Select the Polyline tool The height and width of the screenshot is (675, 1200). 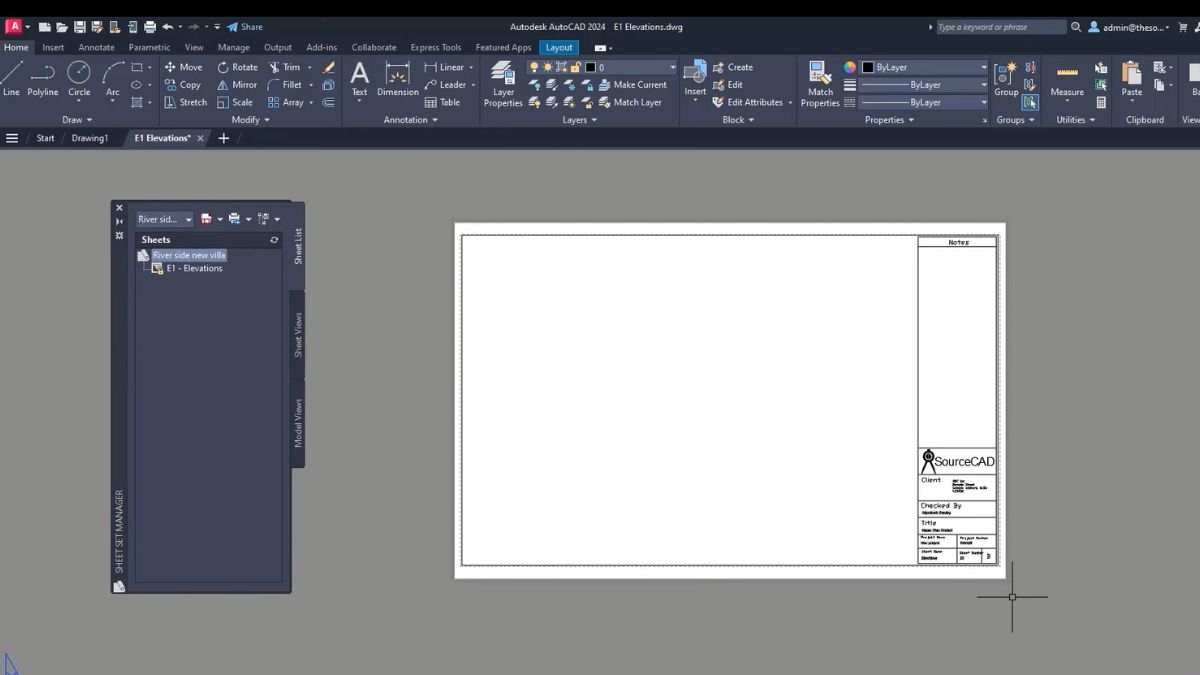(x=43, y=80)
